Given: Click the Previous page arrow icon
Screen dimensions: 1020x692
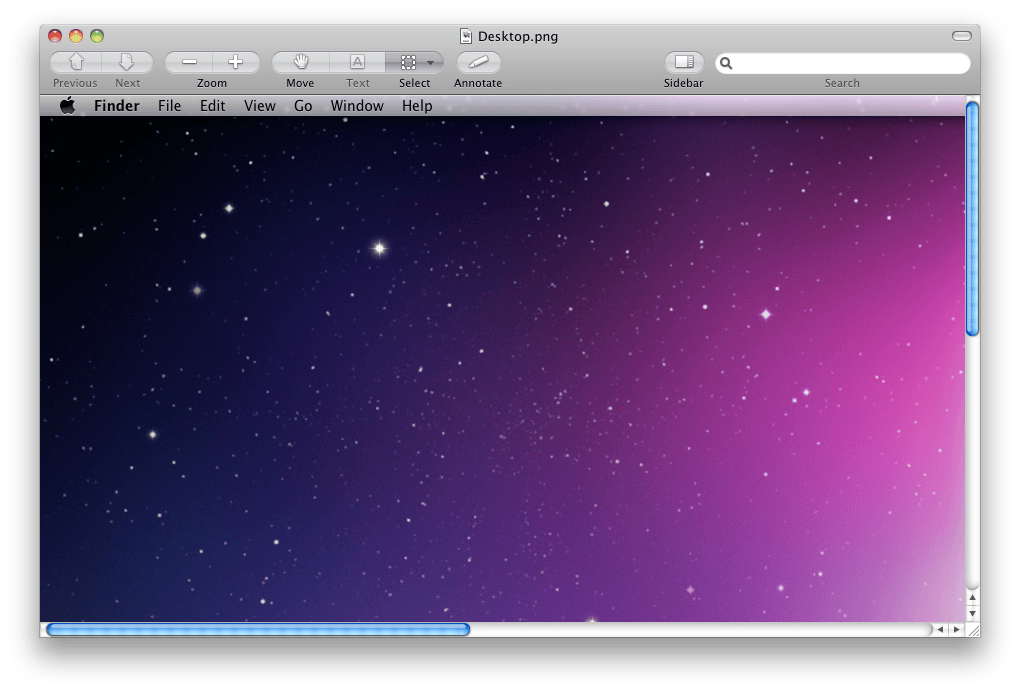Looking at the screenshot, I should [76, 62].
